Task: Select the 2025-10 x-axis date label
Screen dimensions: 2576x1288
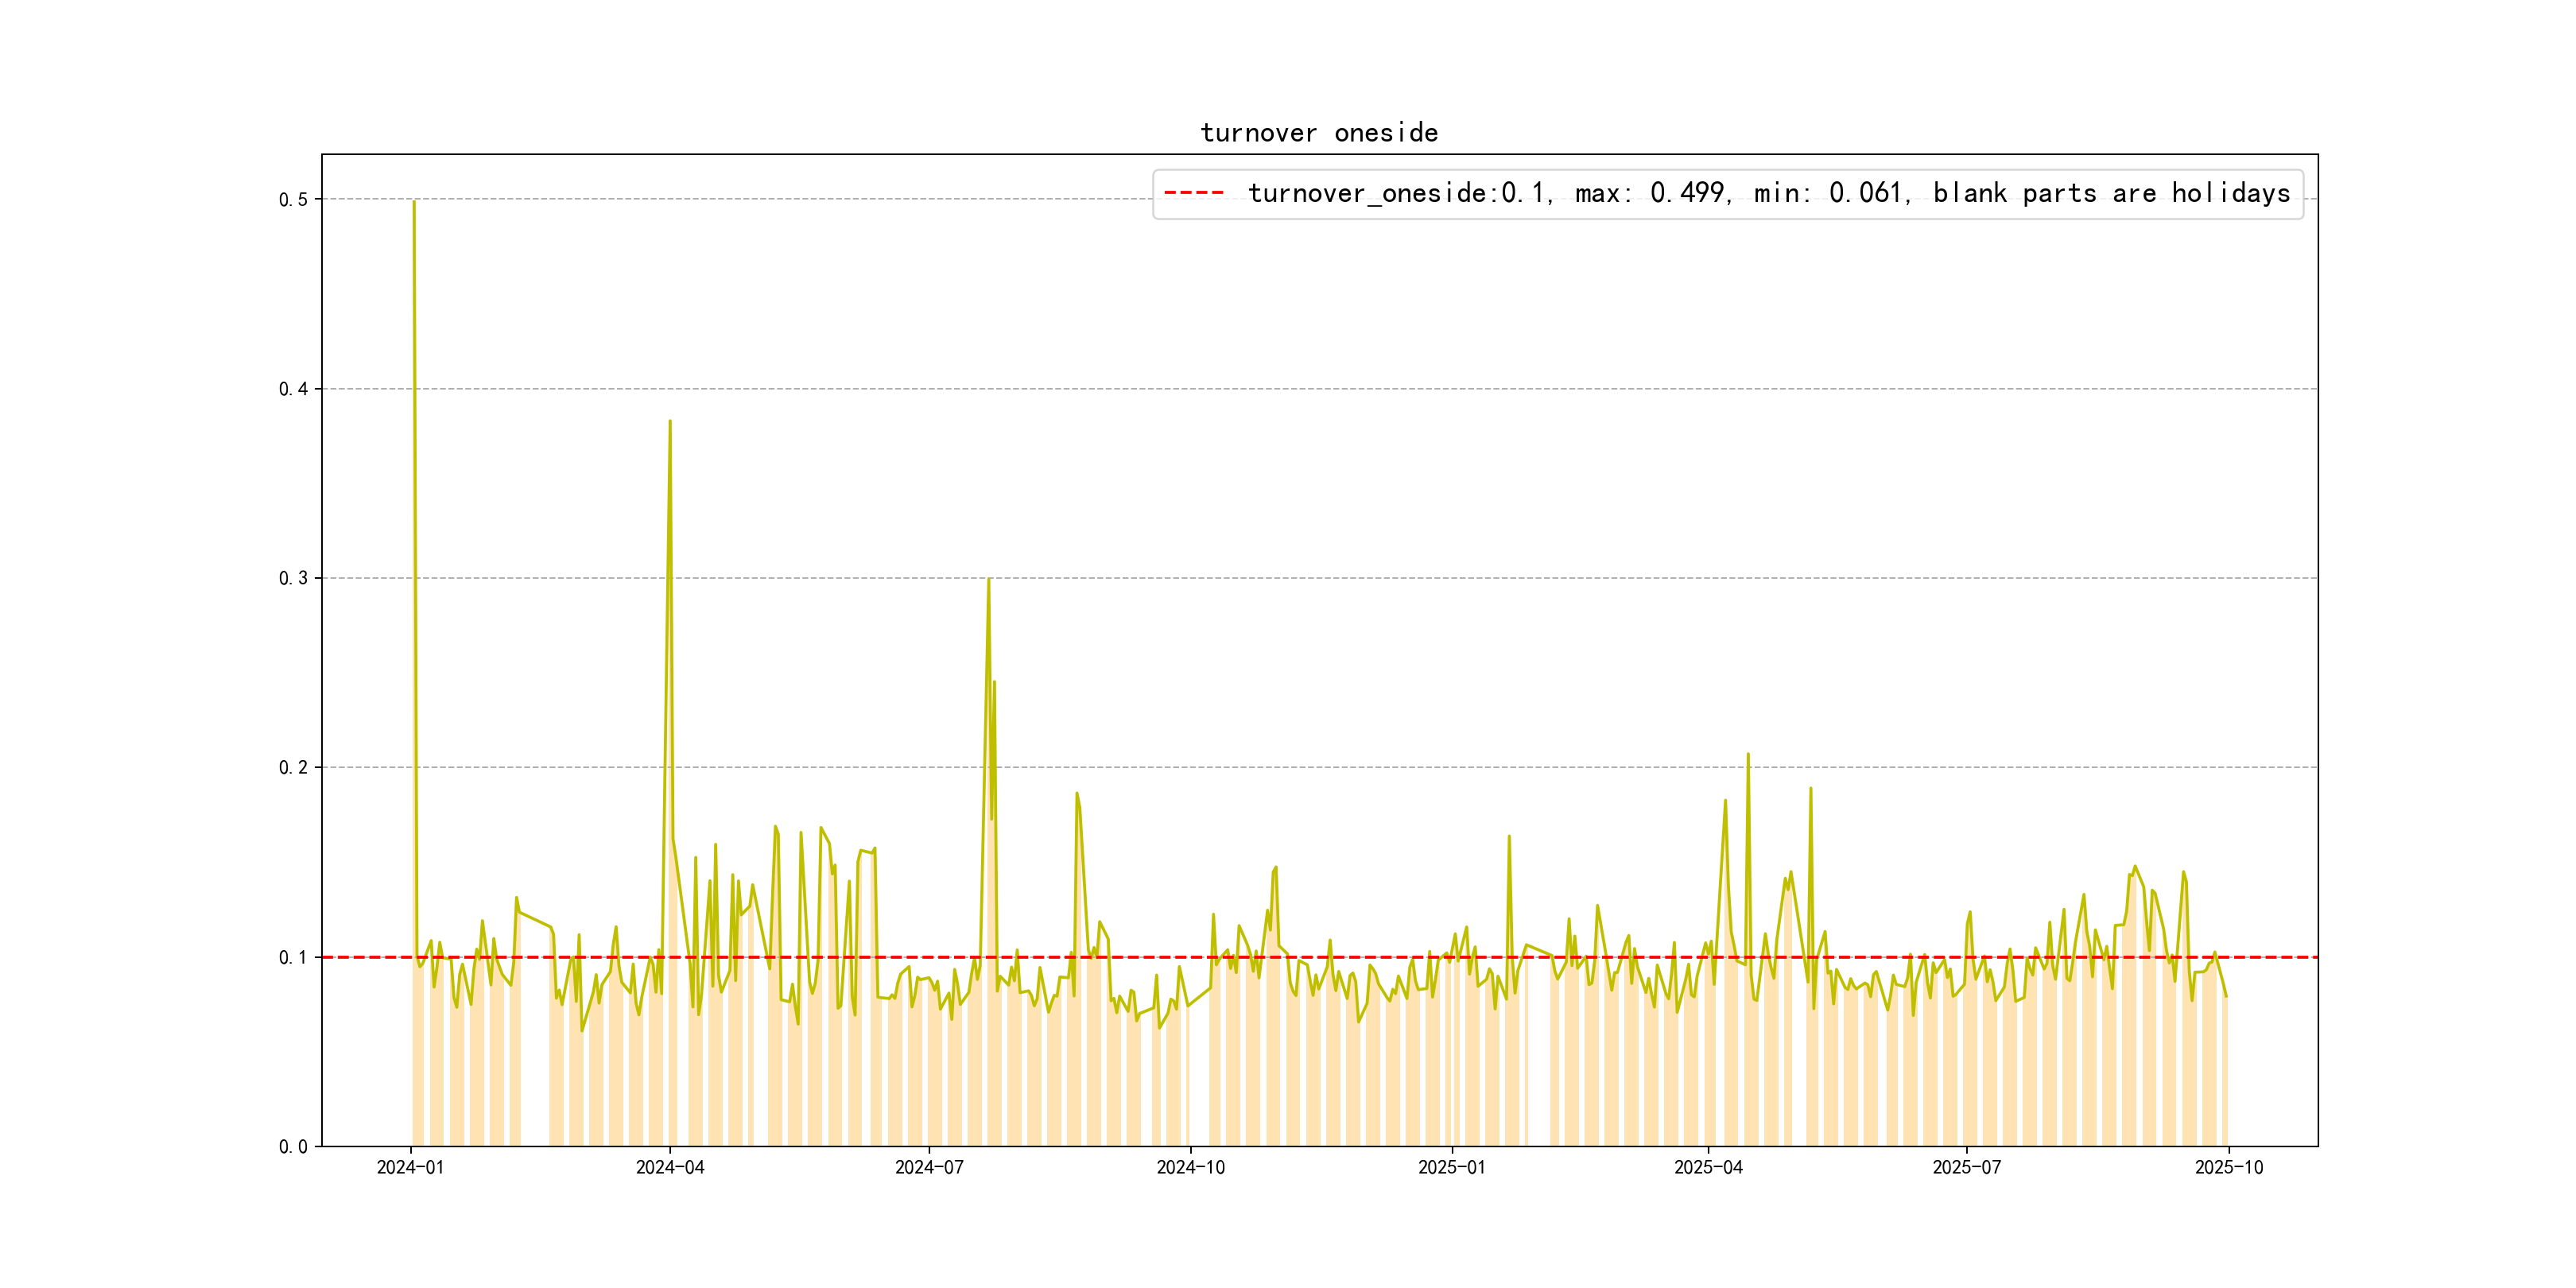Action: [2228, 1168]
